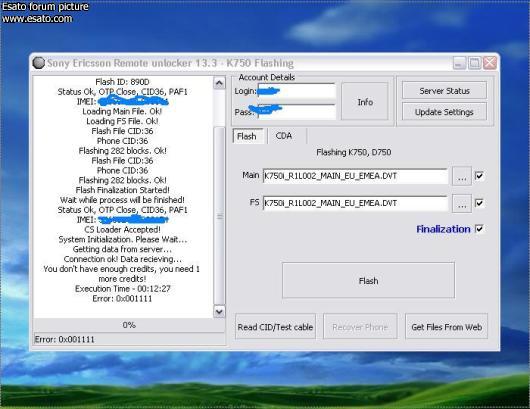Minimize the Remote unlocker window

[x=459, y=63]
